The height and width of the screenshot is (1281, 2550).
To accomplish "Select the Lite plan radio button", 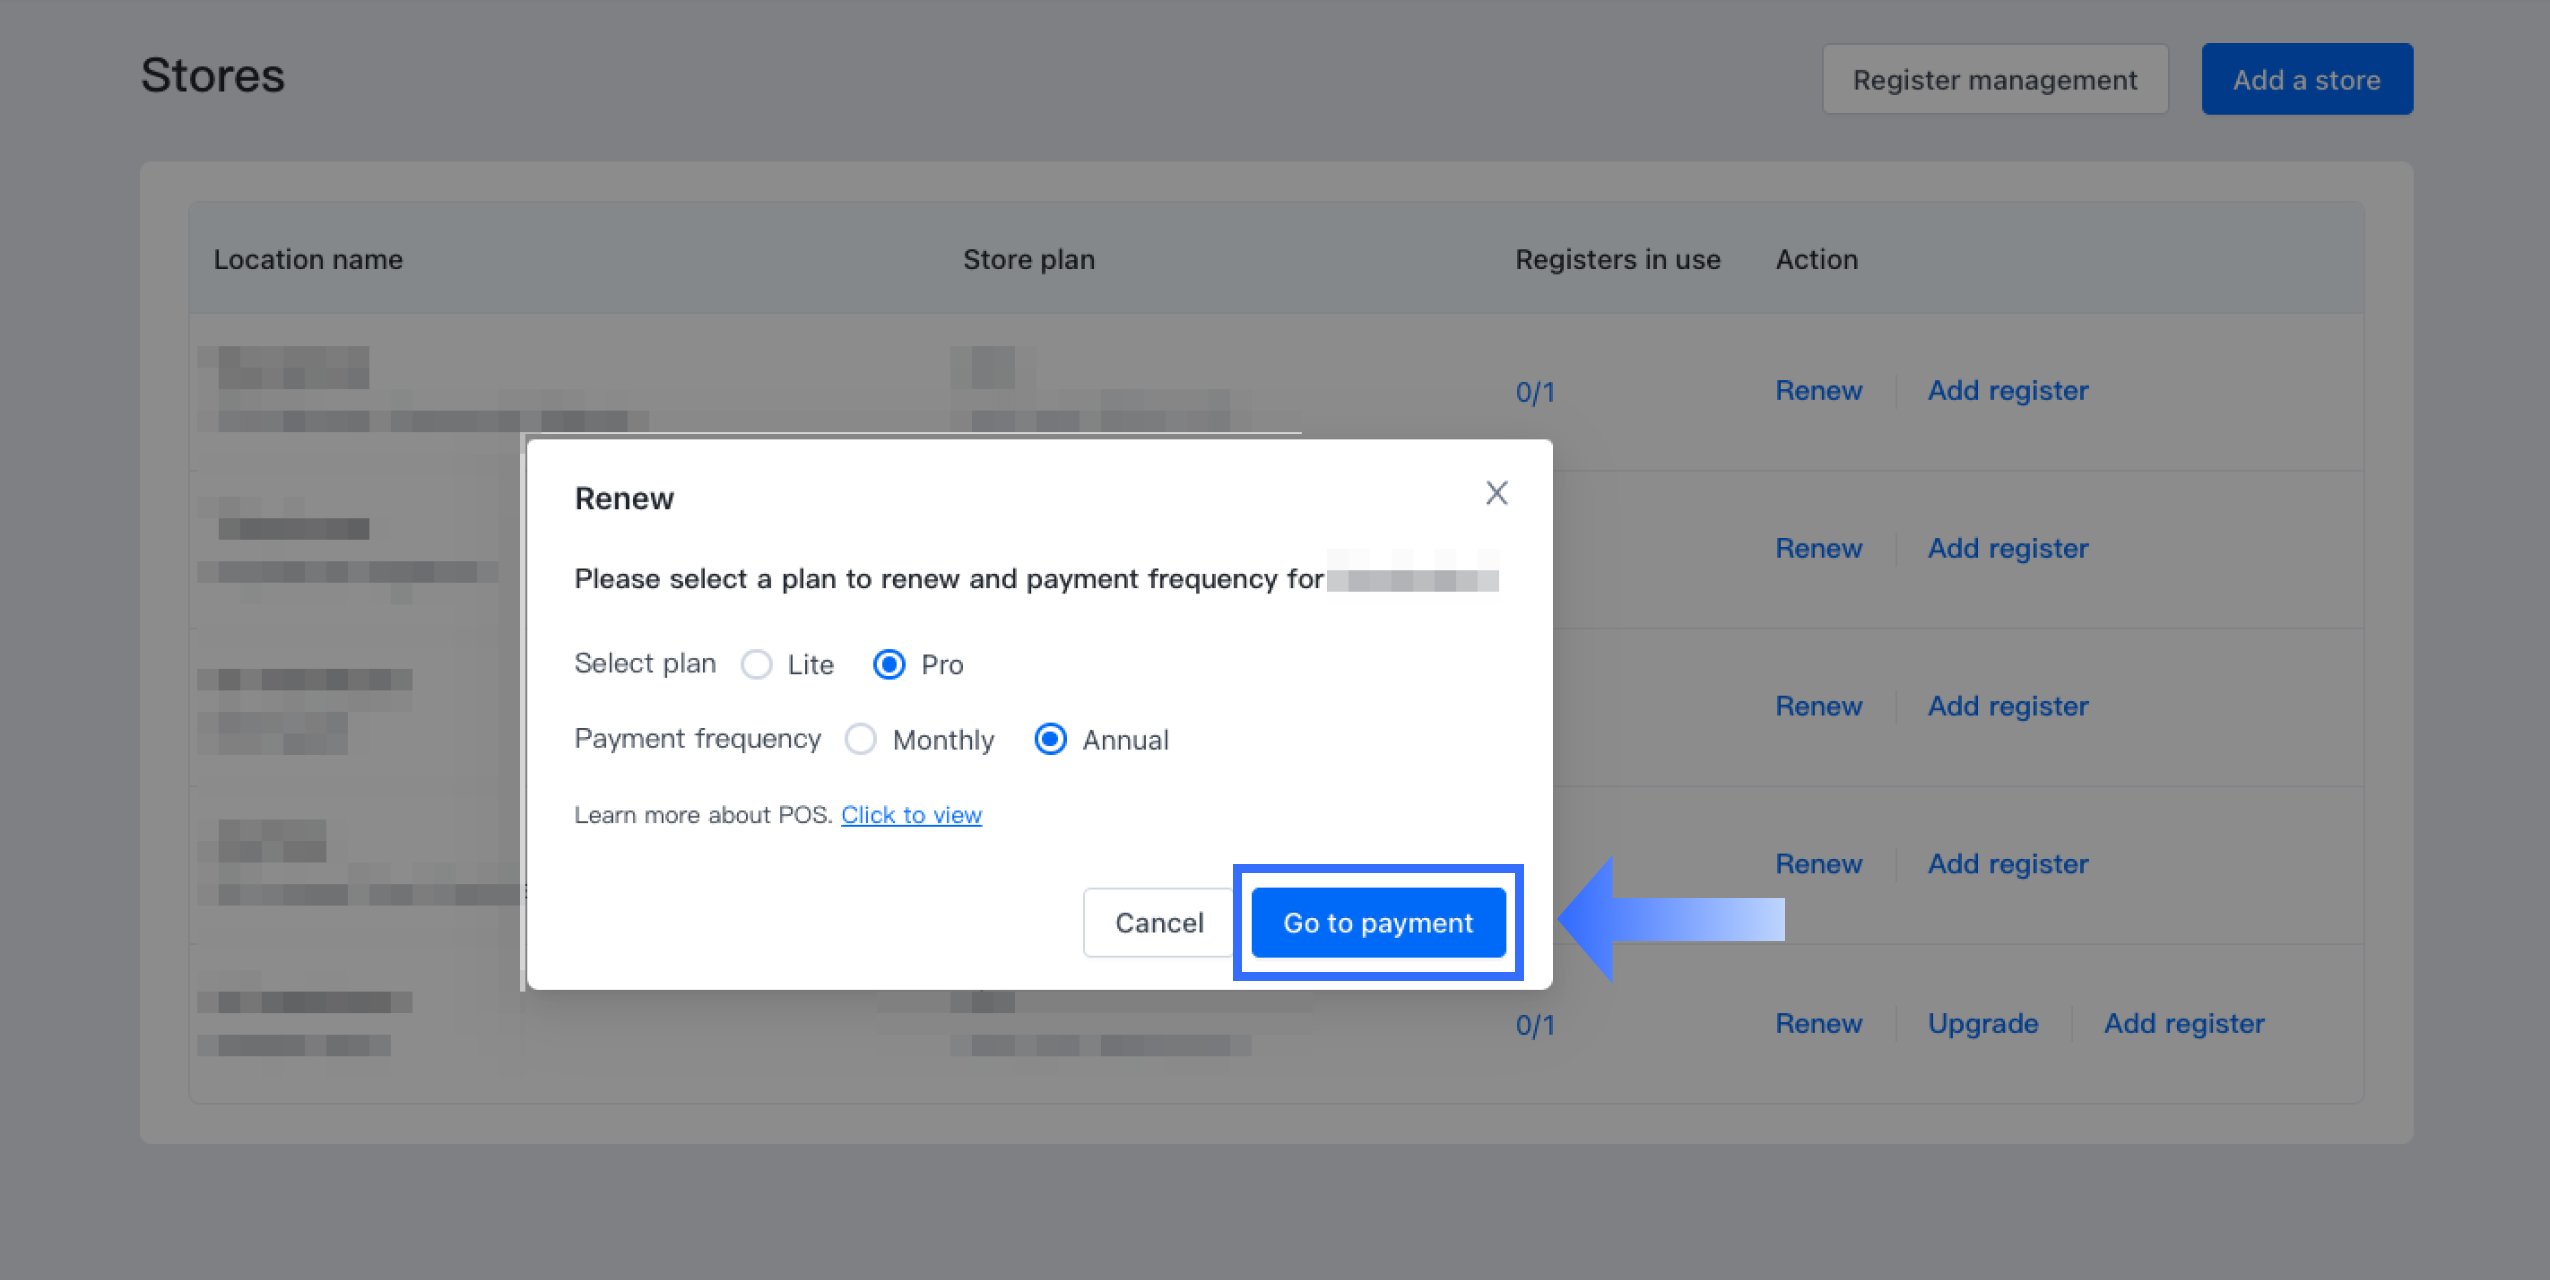I will pyautogui.click(x=757, y=665).
